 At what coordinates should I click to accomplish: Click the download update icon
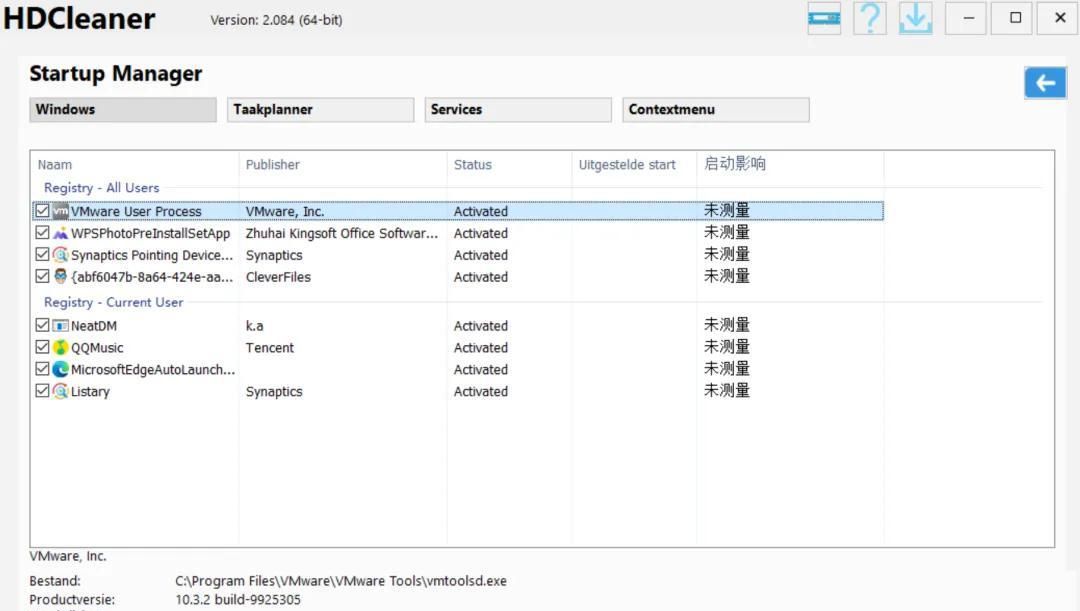click(x=915, y=18)
